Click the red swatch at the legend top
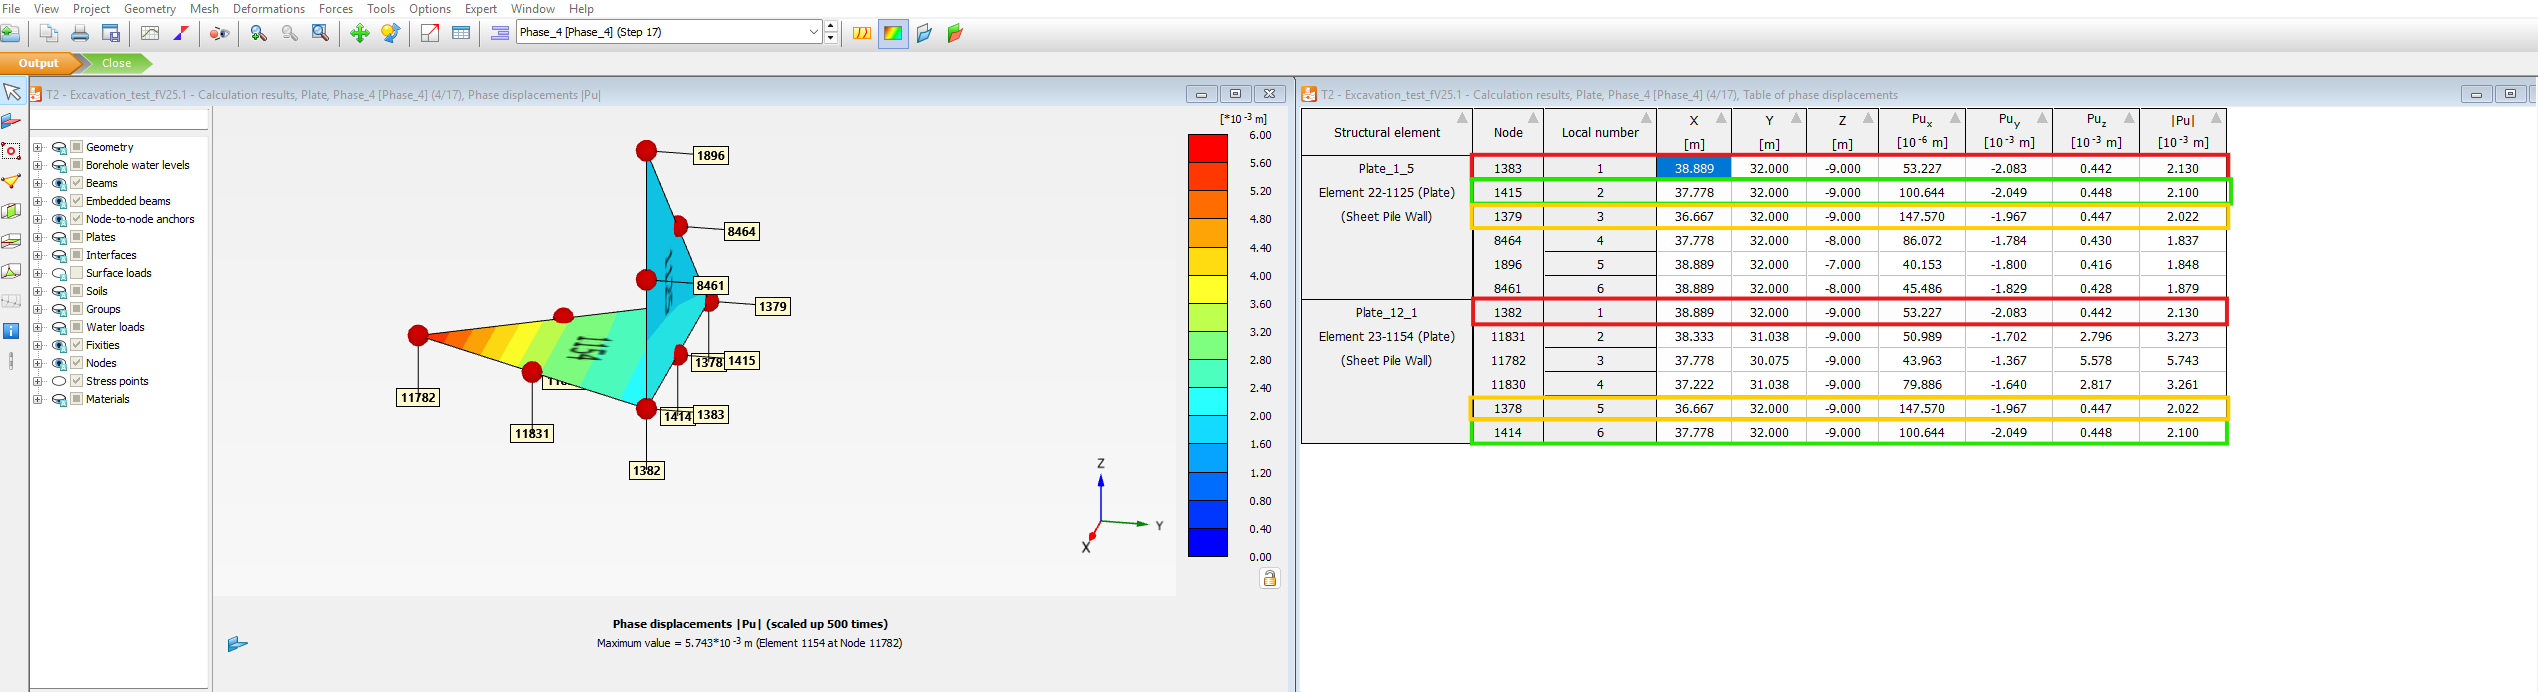This screenshot has width=2538, height=692. [x=1207, y=148]
